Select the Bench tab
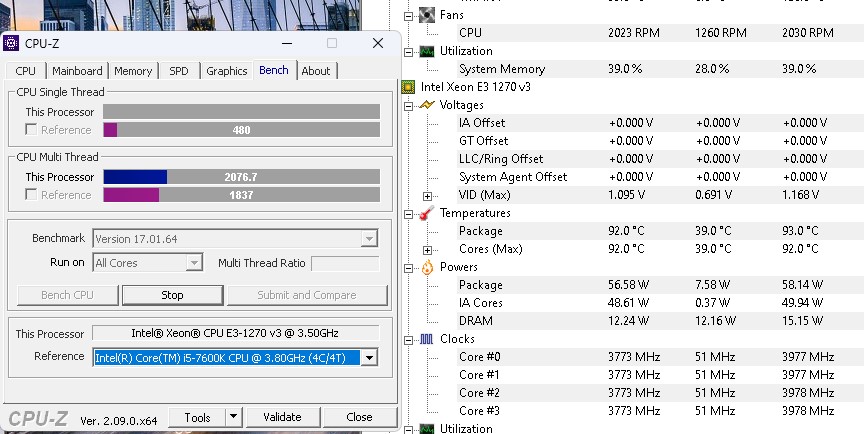 274,70
